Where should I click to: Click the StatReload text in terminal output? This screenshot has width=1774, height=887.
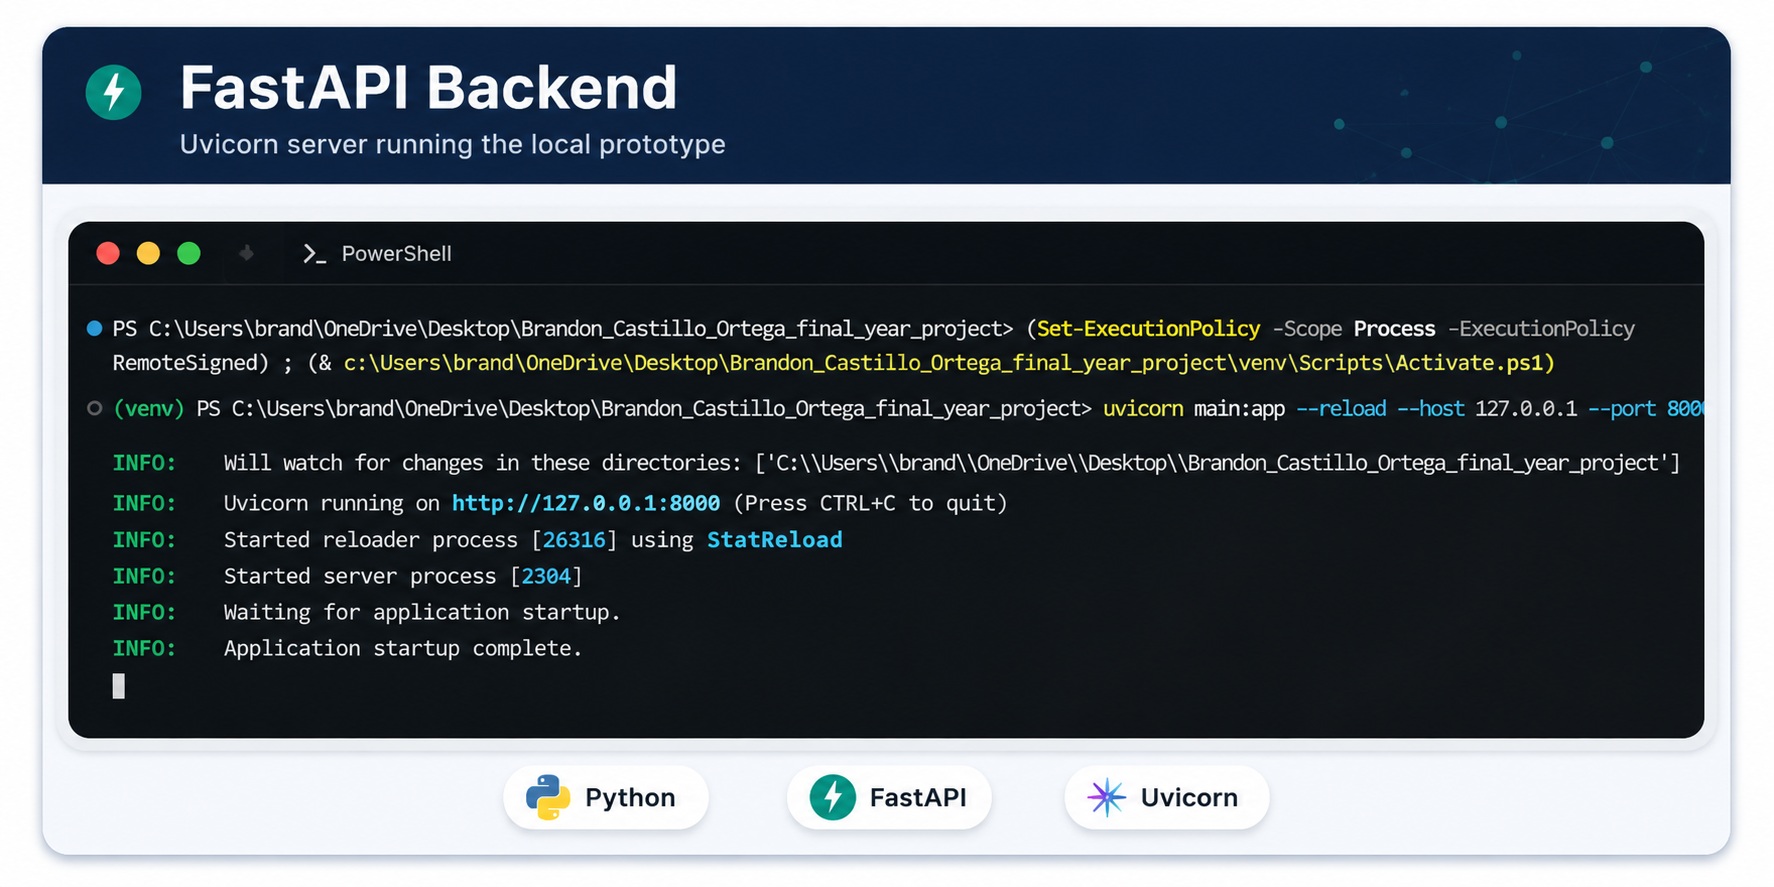(x=774, y=540)
